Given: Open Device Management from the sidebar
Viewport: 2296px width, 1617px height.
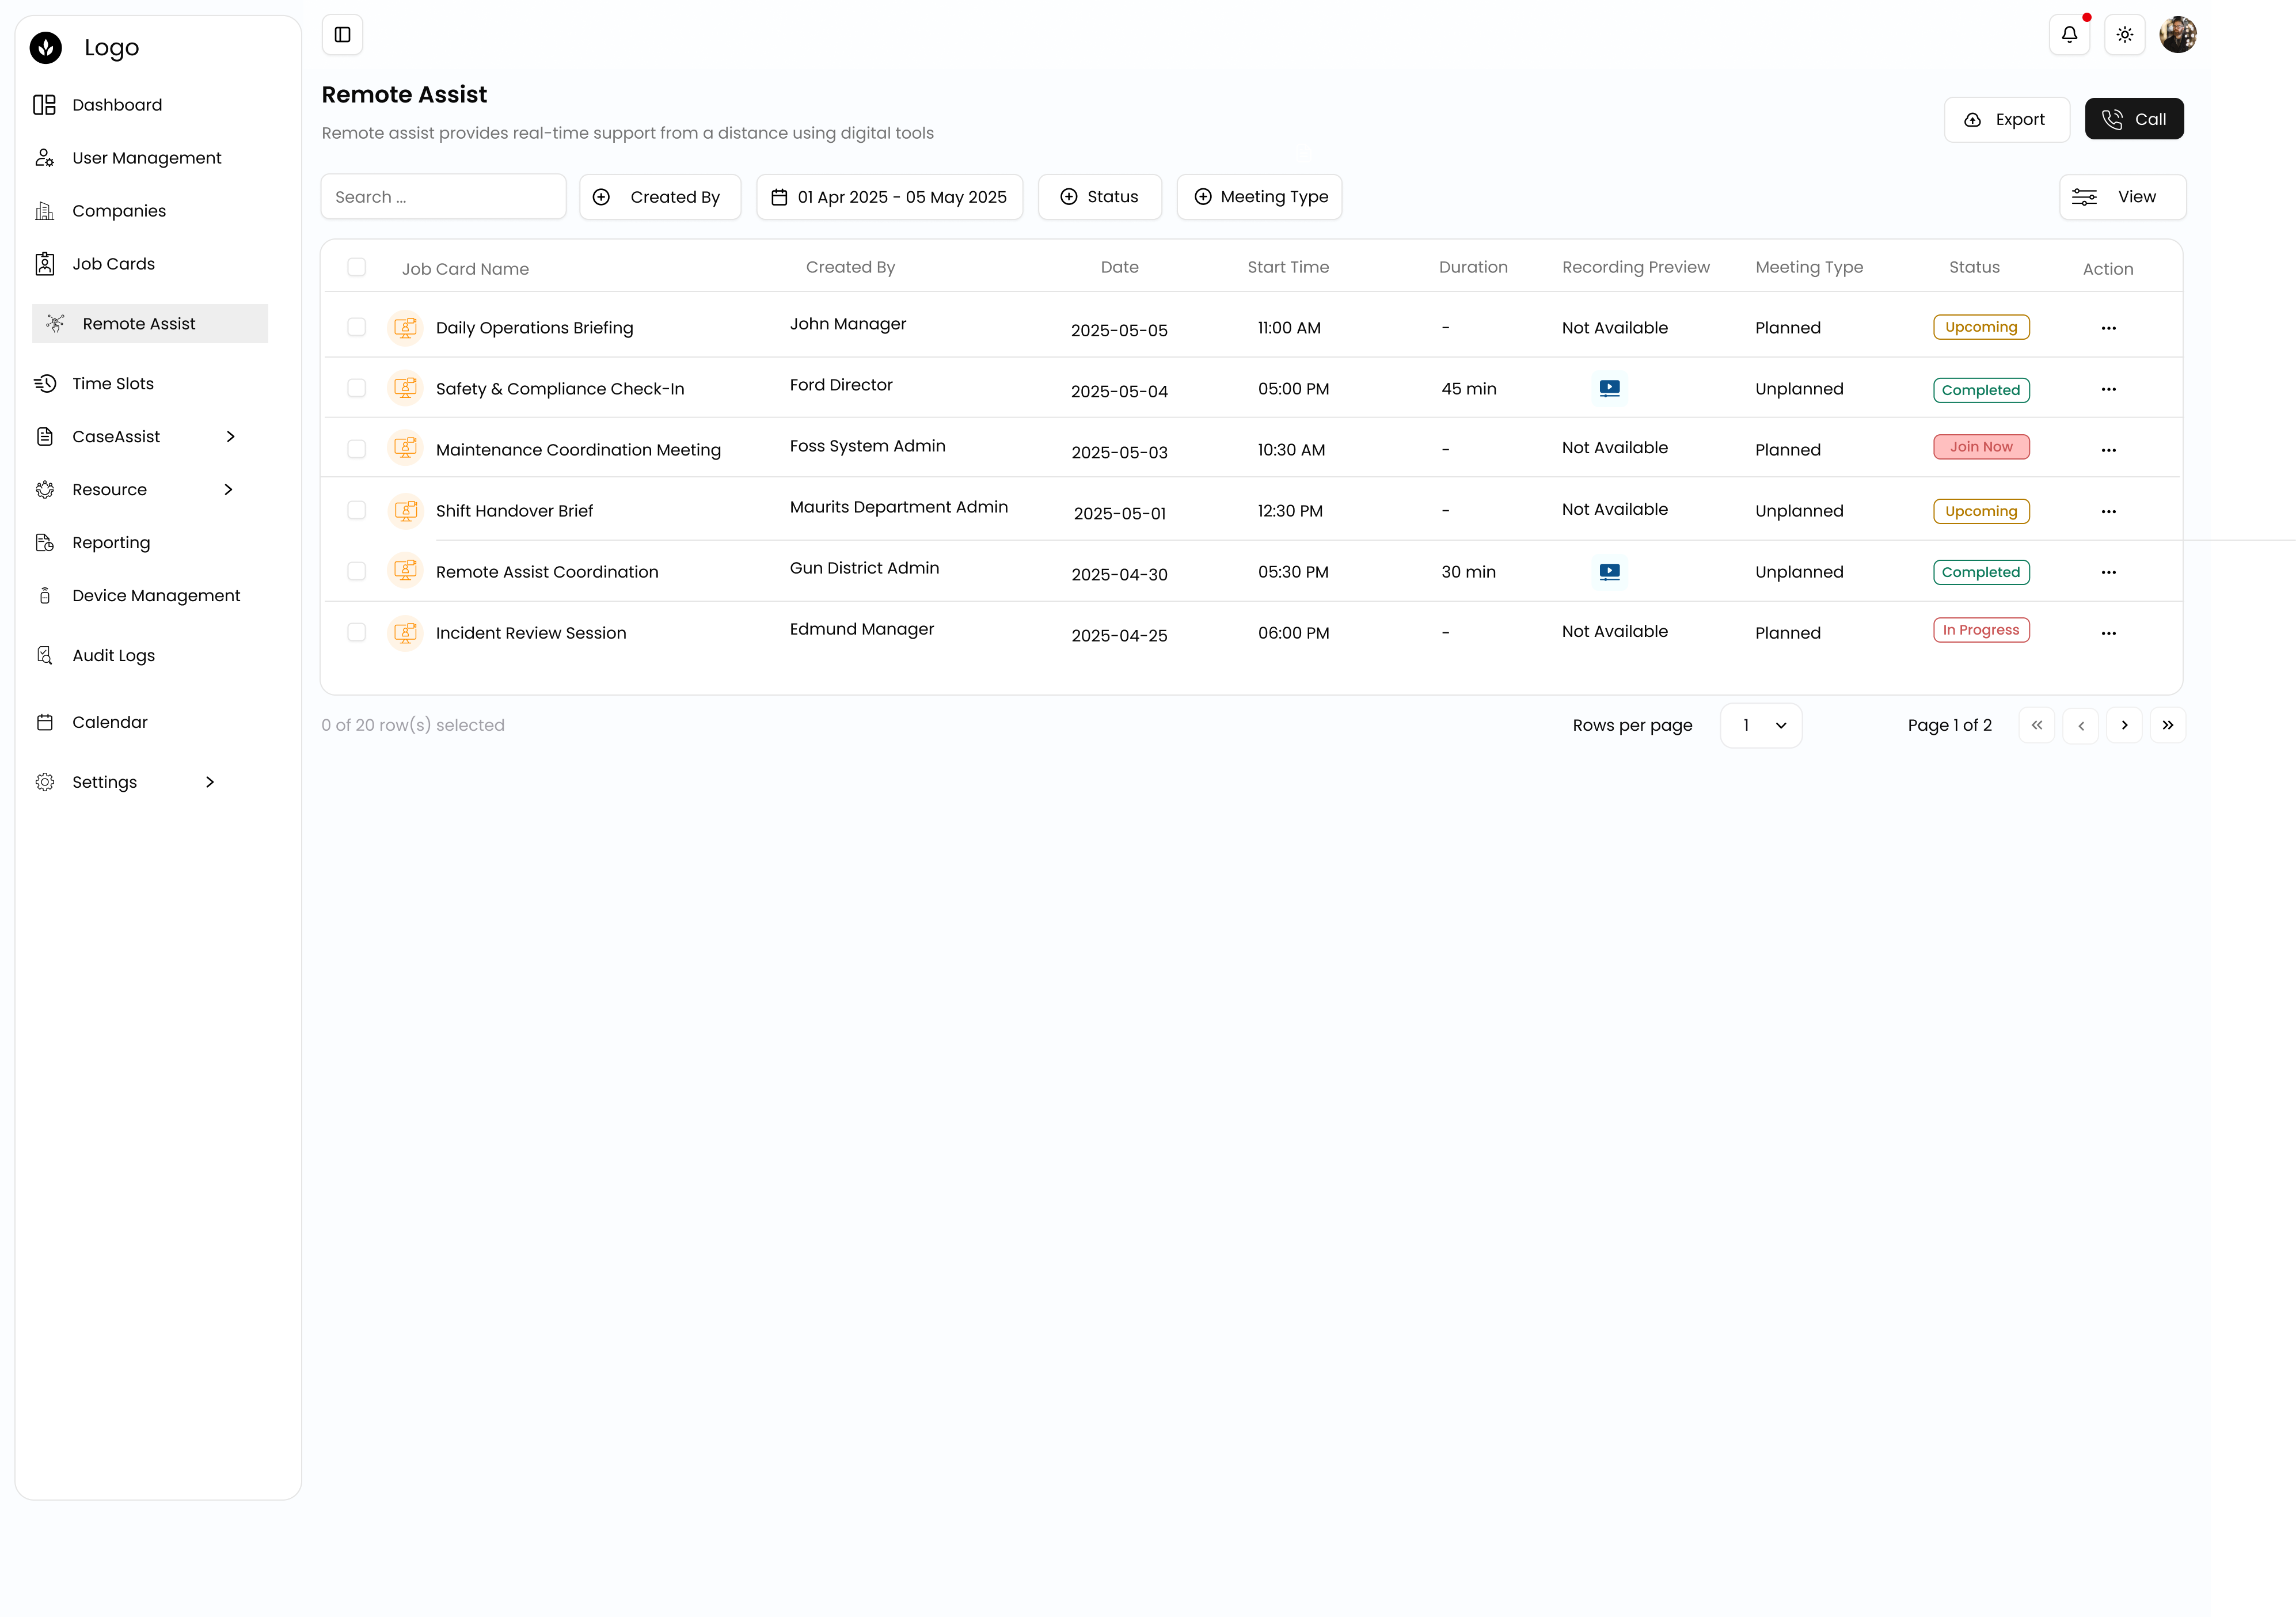Looking at the screenshot, I should click(156, 596).
